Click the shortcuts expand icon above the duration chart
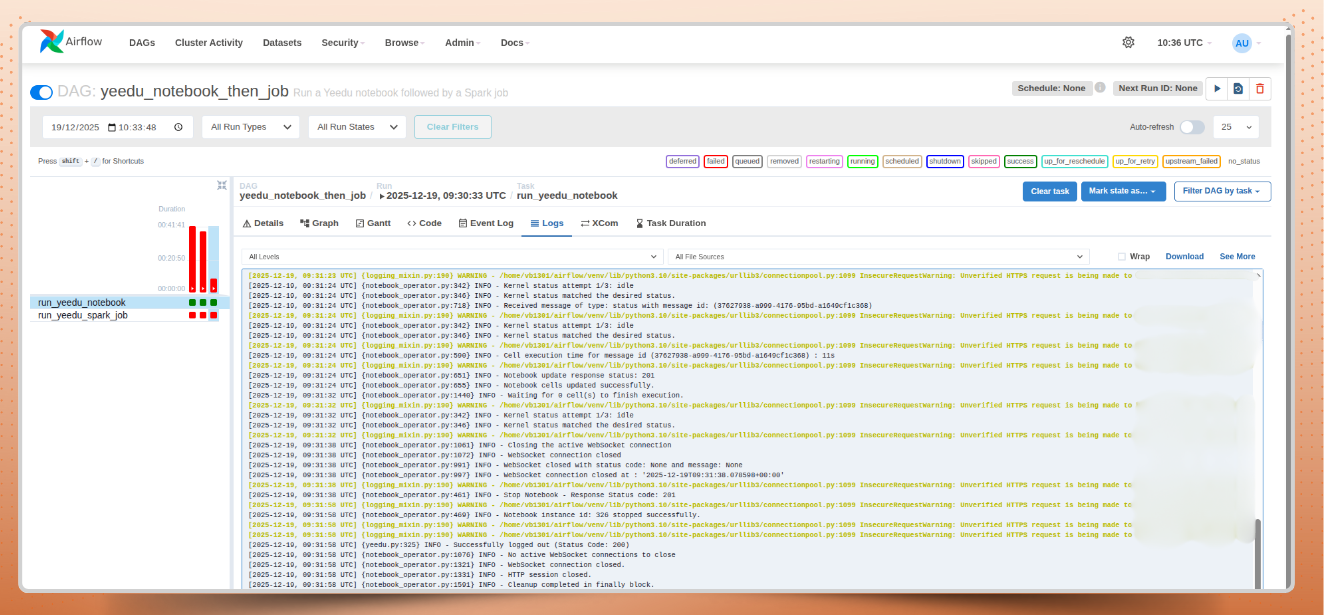 tap(222, 185)
